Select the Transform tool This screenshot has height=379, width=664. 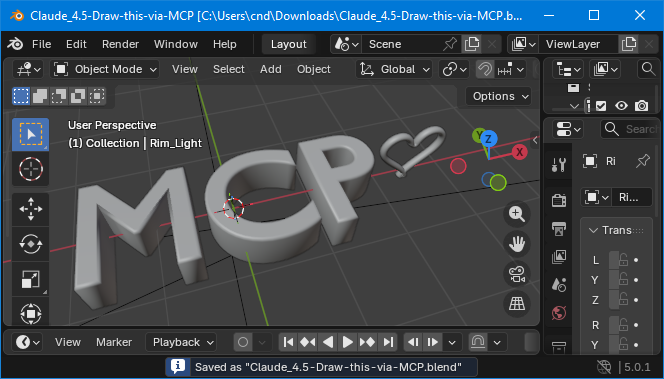tap(30, 313)
